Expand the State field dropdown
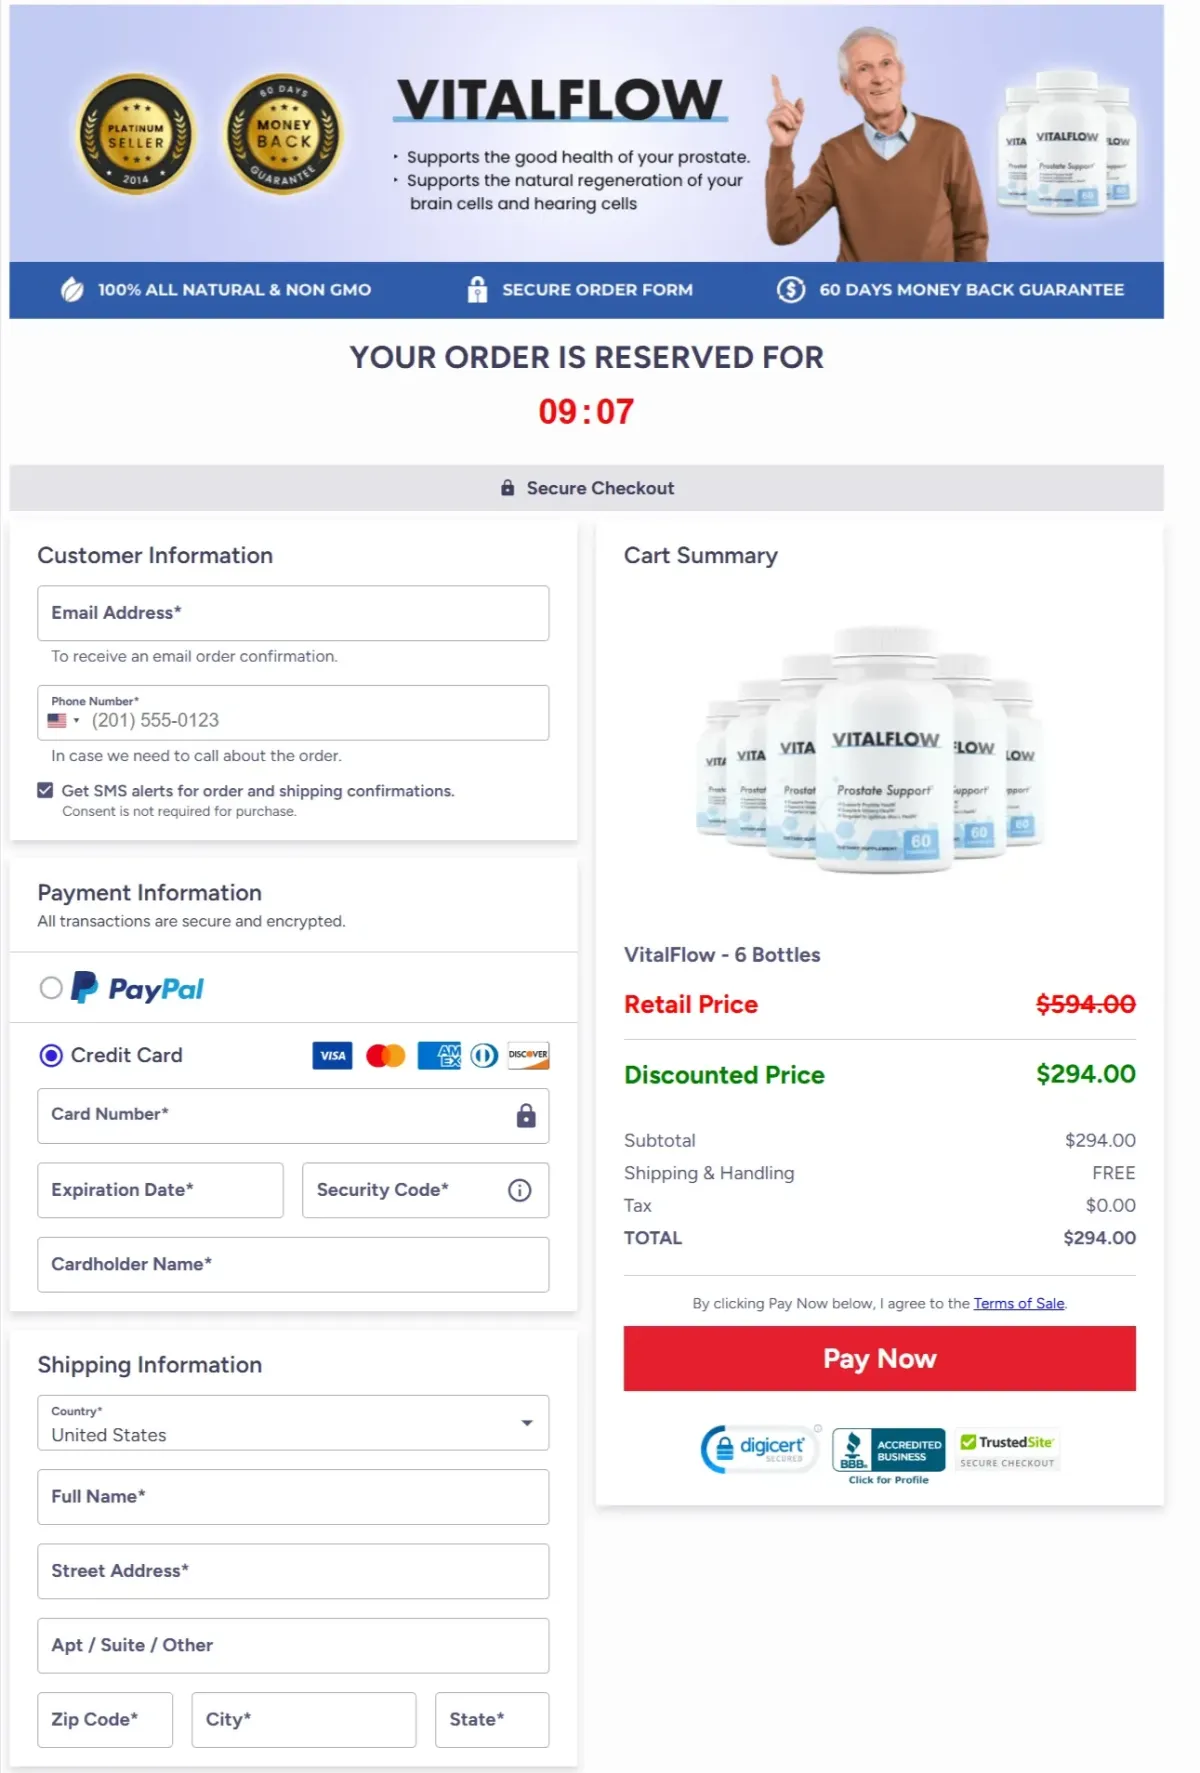 491,1719
